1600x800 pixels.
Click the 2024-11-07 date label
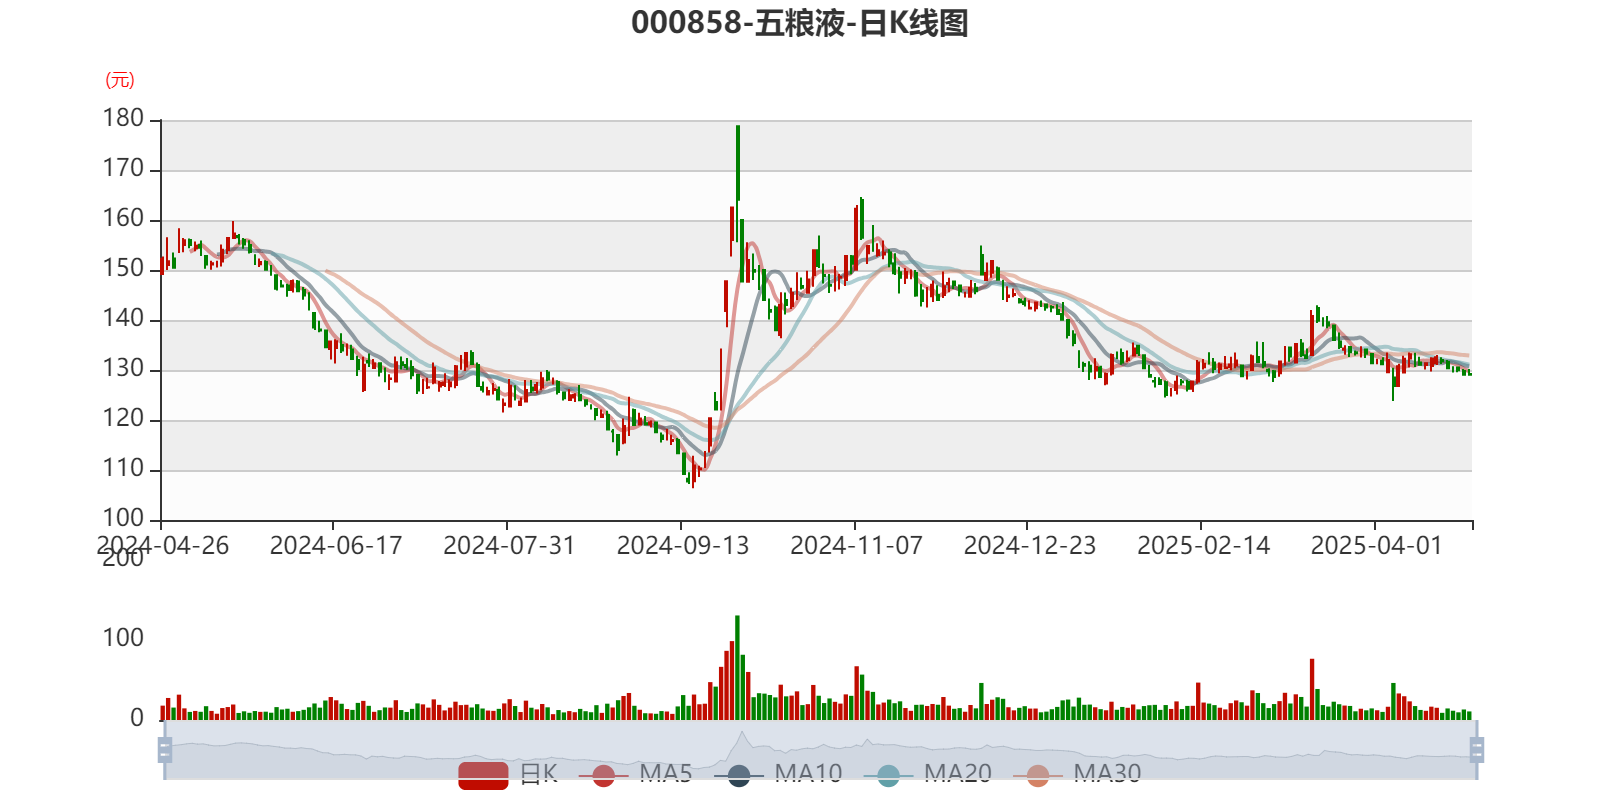pos(856,546)
